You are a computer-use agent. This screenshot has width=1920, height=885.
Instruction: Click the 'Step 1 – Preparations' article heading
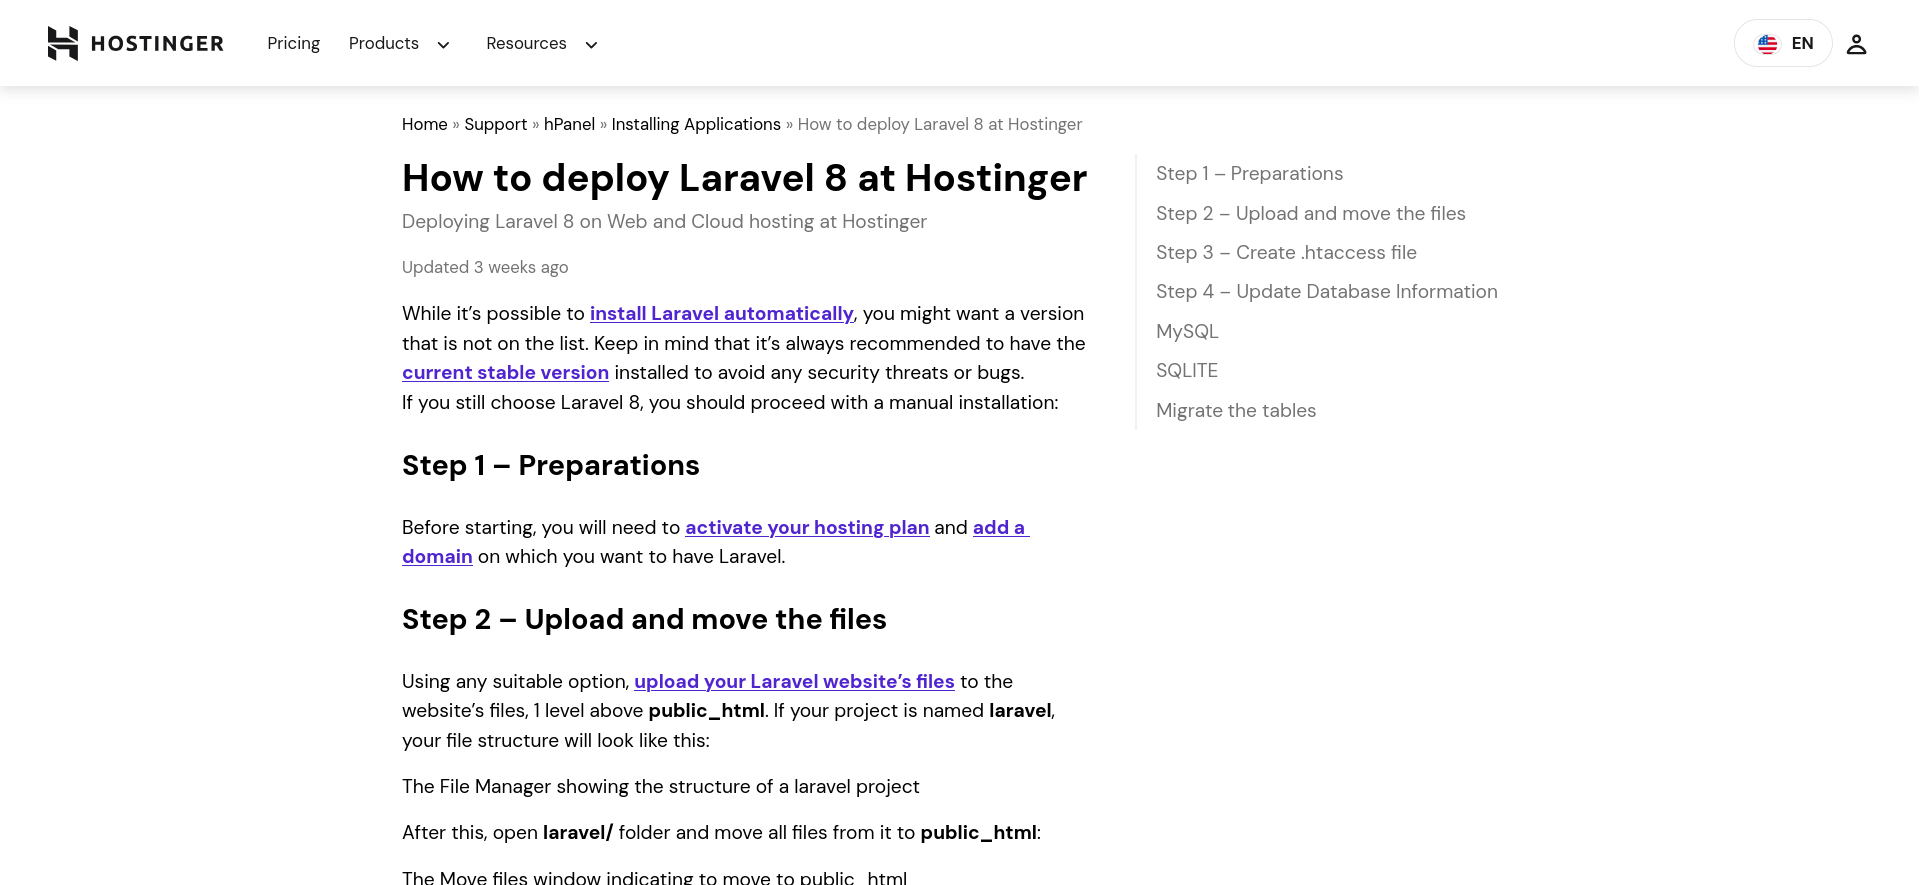[551, 465]
